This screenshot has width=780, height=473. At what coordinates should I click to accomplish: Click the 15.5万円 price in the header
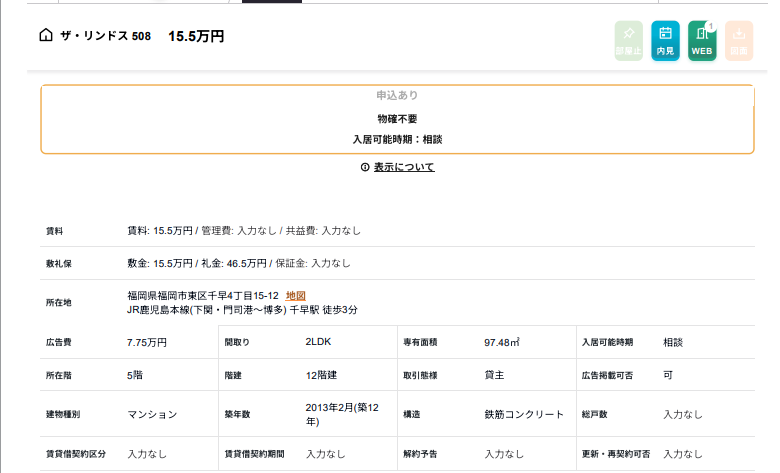196,36
